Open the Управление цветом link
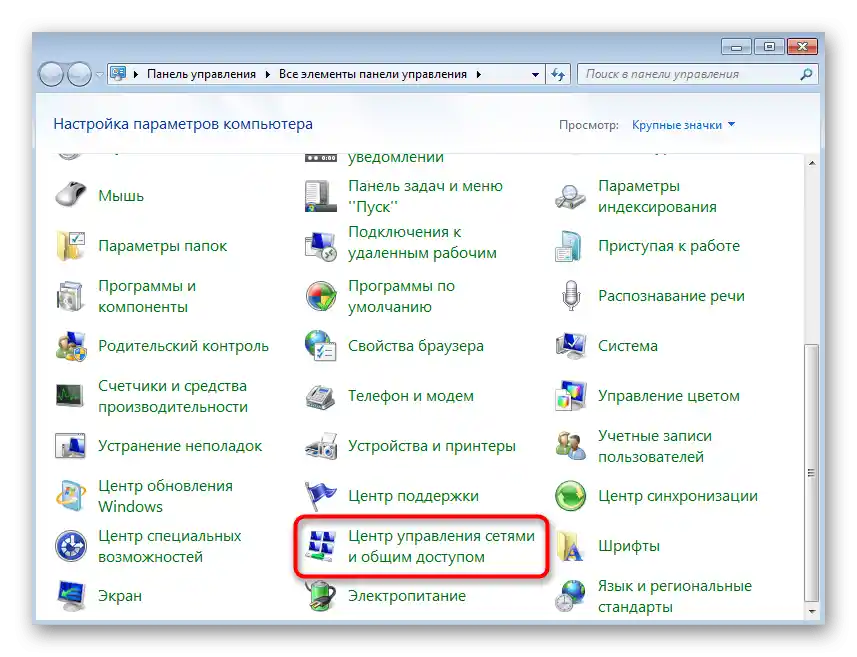 pos(668,396)
